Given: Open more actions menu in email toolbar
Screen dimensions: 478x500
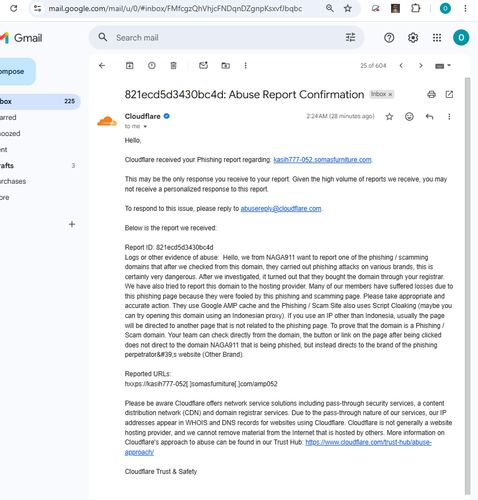Looking at the screenshot, I should point(246,66).
